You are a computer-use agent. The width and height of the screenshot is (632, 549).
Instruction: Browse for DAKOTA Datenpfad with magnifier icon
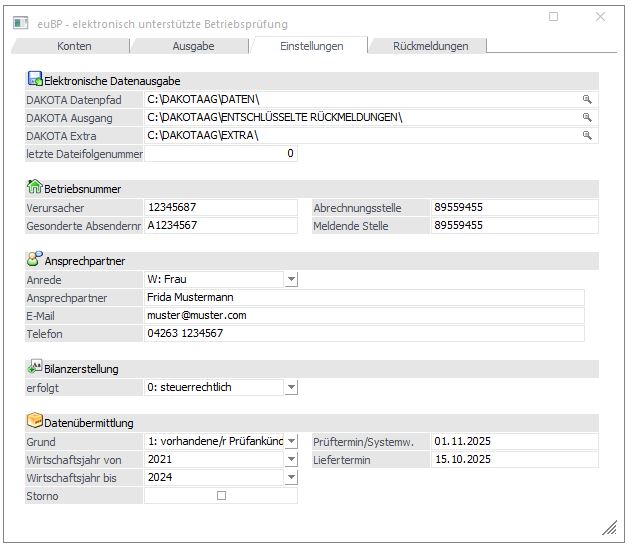(588, 99)
